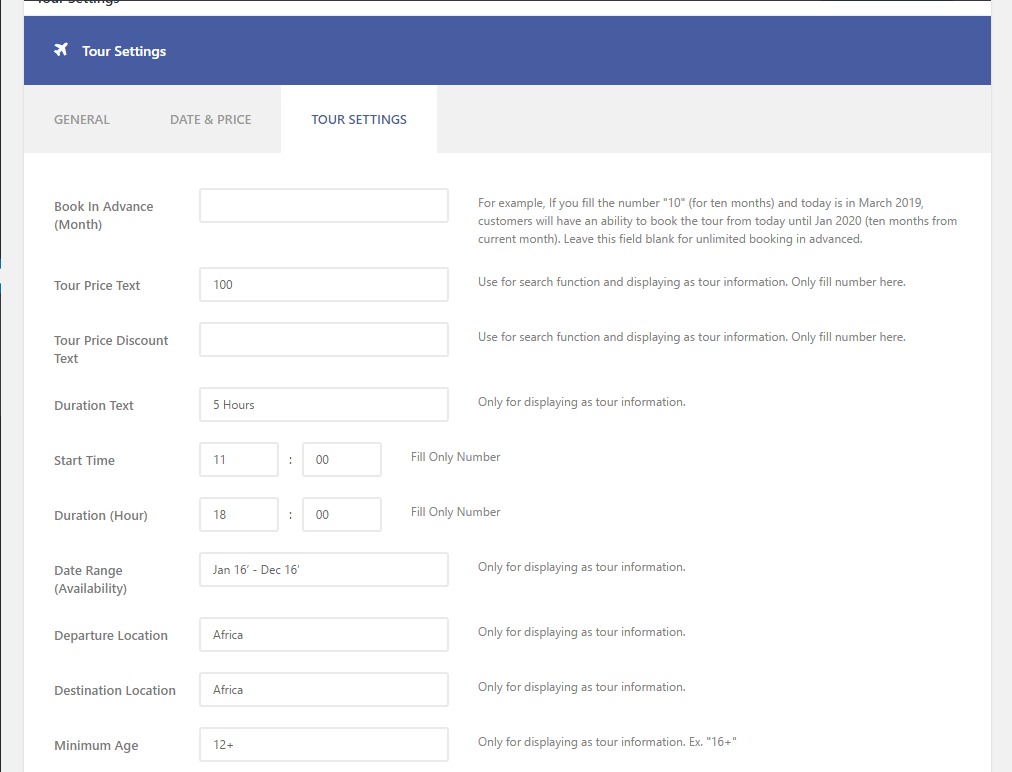Click the airplane icon in the header

(x=61, y=51)
